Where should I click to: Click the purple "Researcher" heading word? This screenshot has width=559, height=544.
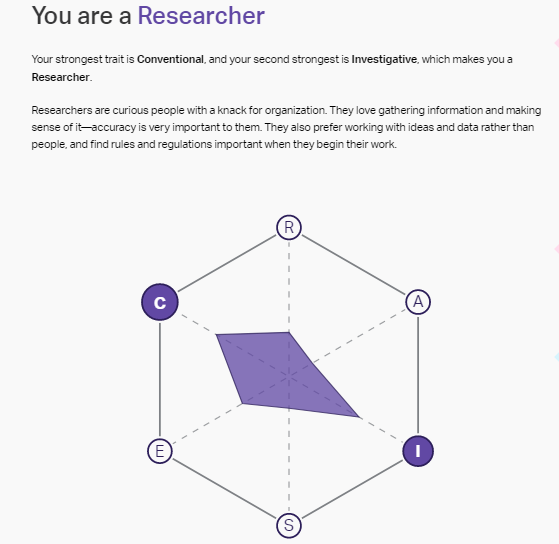(201, 16)
